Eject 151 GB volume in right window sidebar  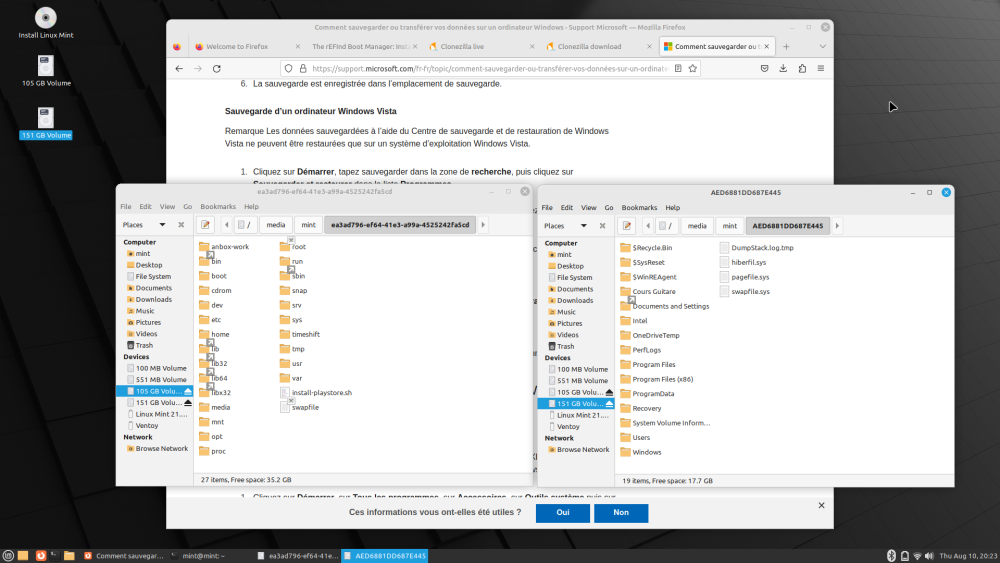pos(608,403)
